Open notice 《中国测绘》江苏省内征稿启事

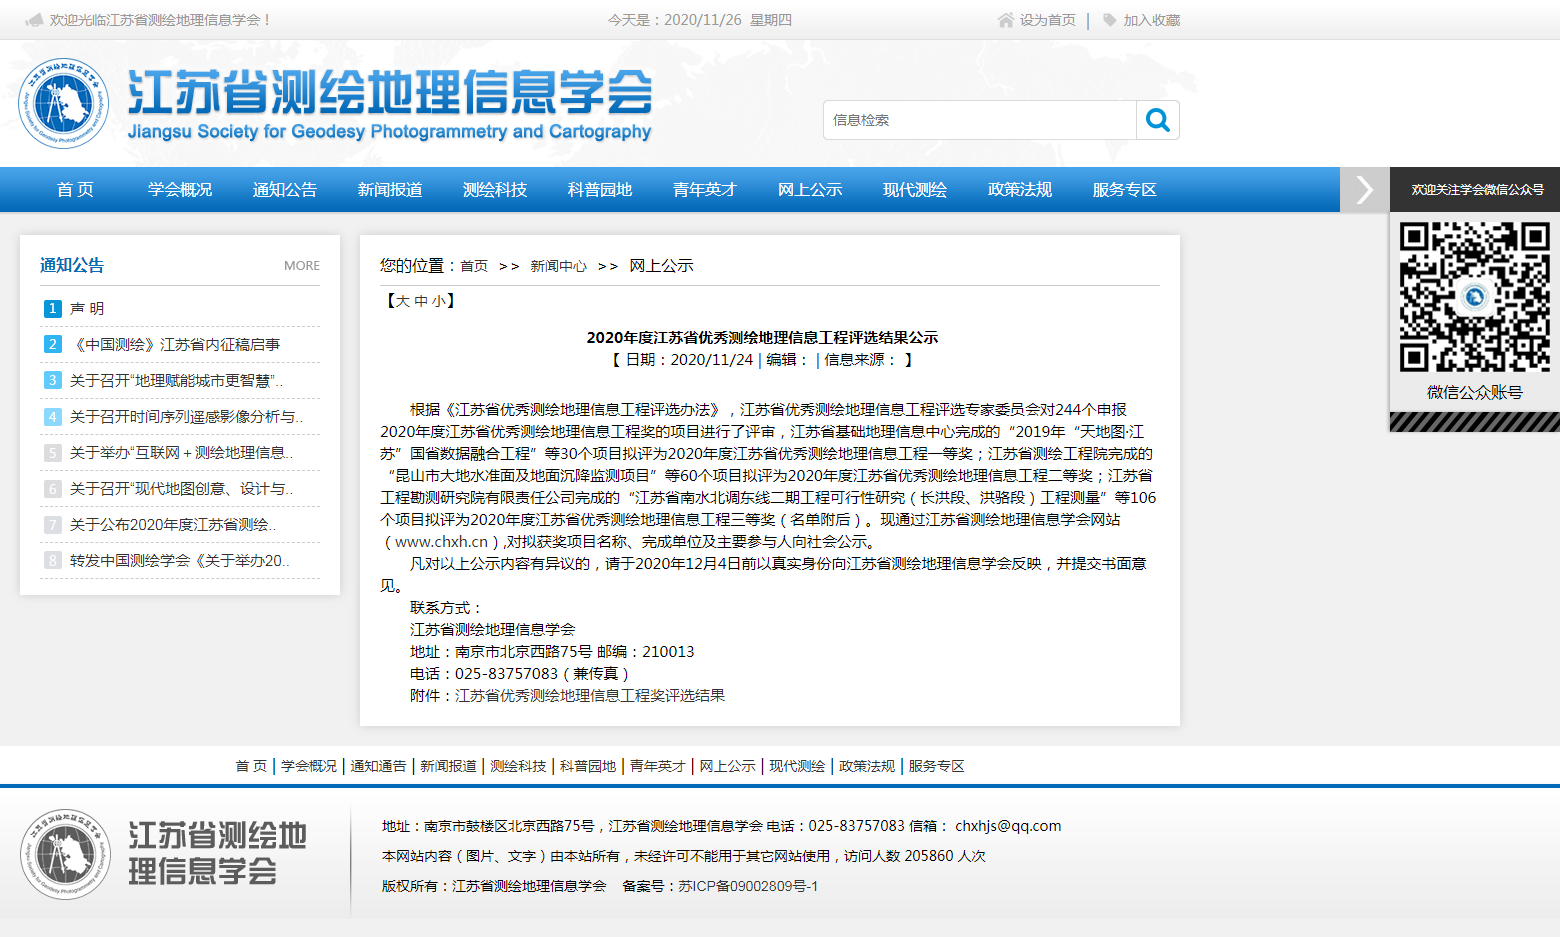175,345
